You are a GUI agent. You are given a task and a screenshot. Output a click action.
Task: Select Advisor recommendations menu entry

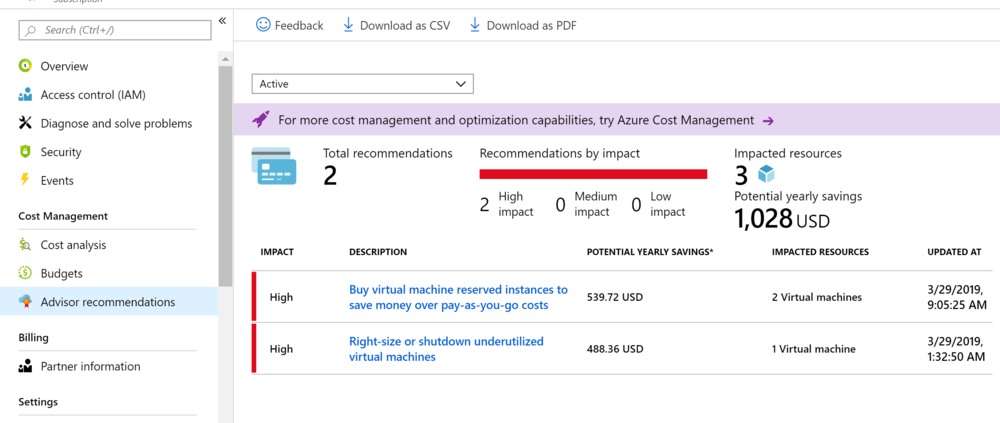[x=108, y=302]
